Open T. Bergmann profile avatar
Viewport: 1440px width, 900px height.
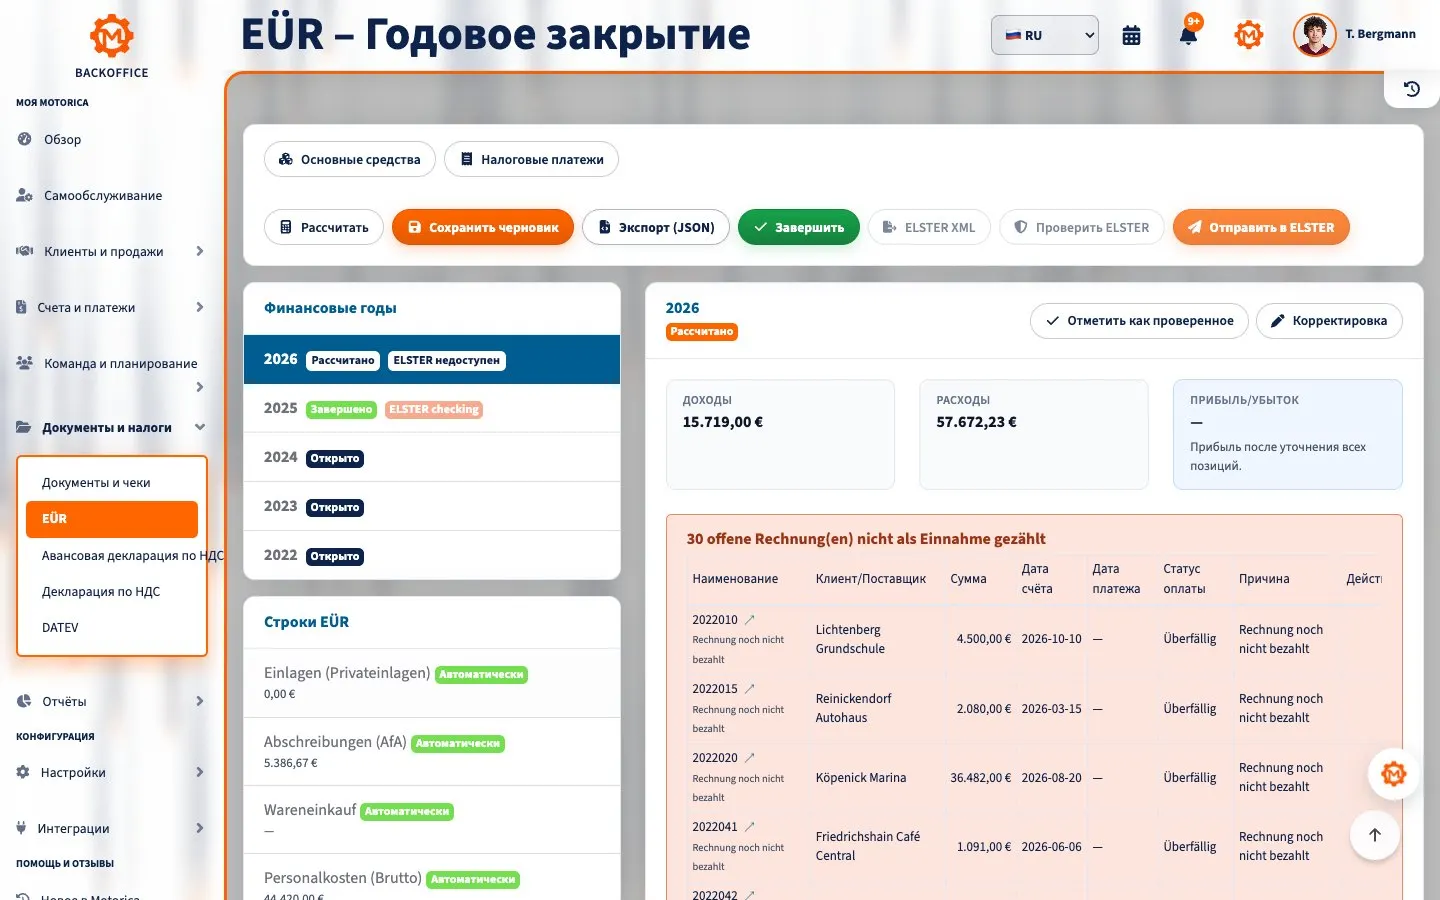click(1314, 35)
